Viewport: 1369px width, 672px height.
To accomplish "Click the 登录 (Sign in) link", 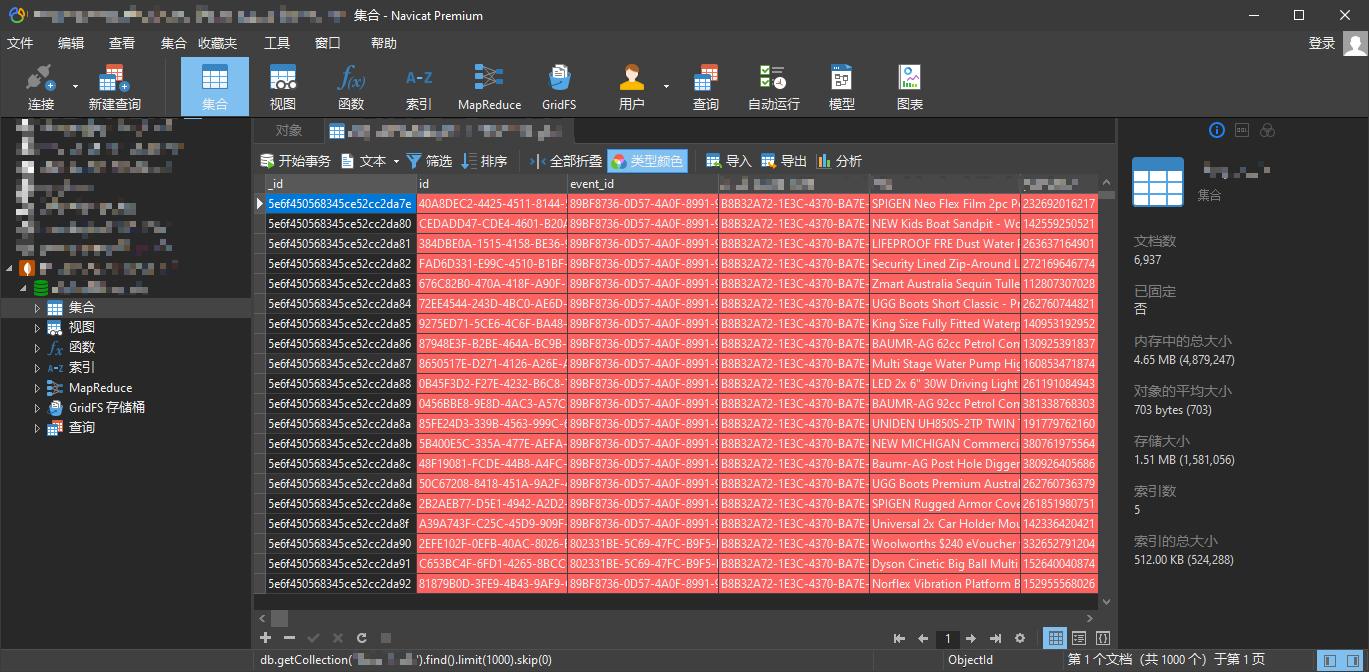I will point(1322,43).
